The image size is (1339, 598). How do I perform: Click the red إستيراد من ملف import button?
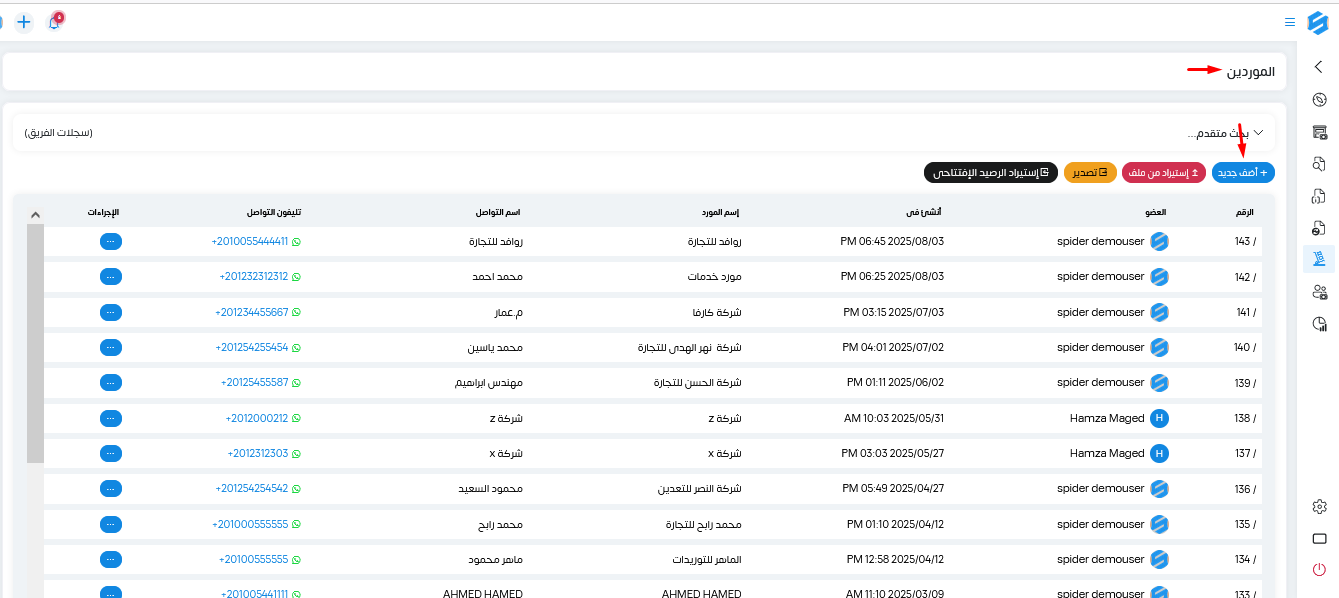[x=1164, y=173]
